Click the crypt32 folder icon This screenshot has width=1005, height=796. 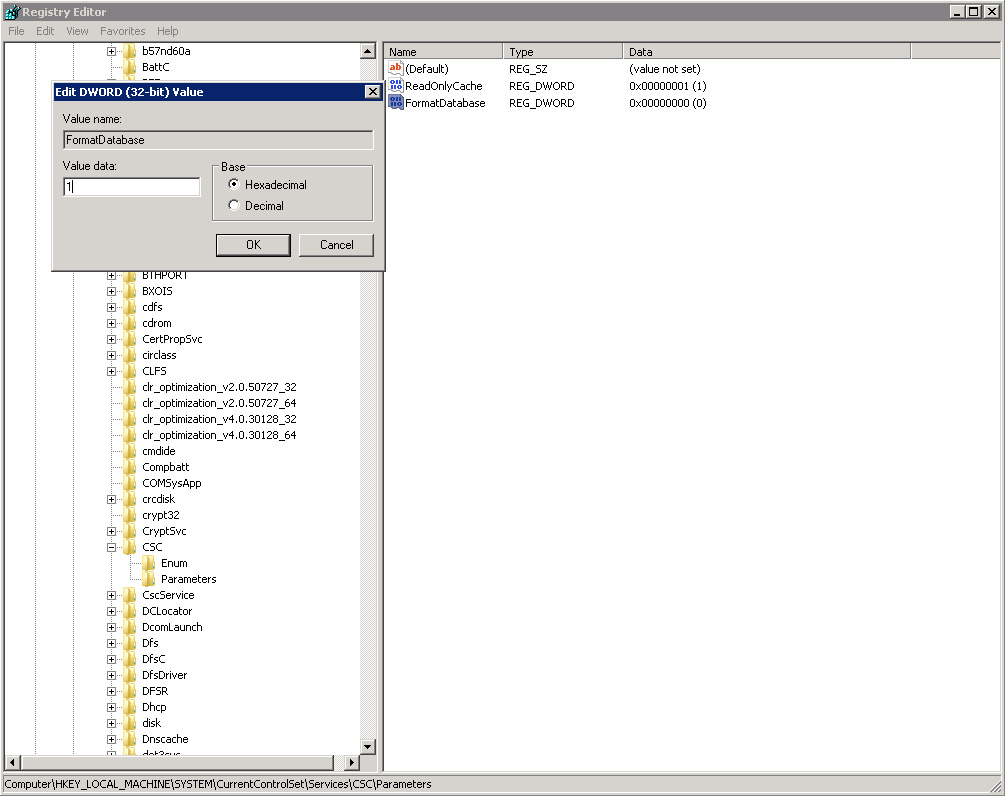coord(129,515)
